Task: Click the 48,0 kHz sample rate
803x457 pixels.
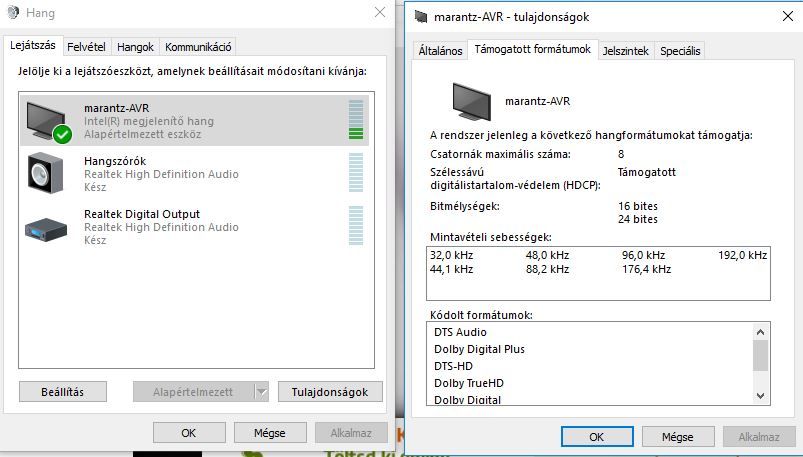Action: tap(547, 255)
